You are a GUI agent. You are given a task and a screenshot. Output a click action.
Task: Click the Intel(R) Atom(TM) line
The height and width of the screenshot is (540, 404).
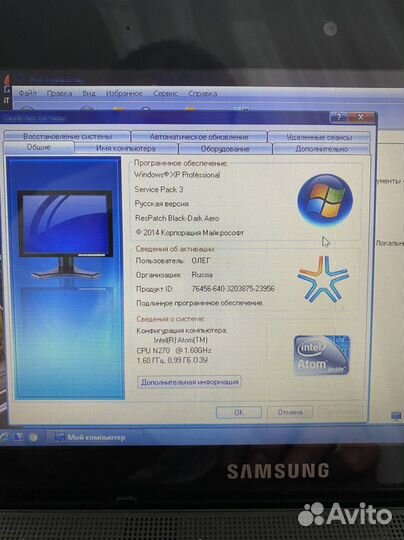point(180,340)
